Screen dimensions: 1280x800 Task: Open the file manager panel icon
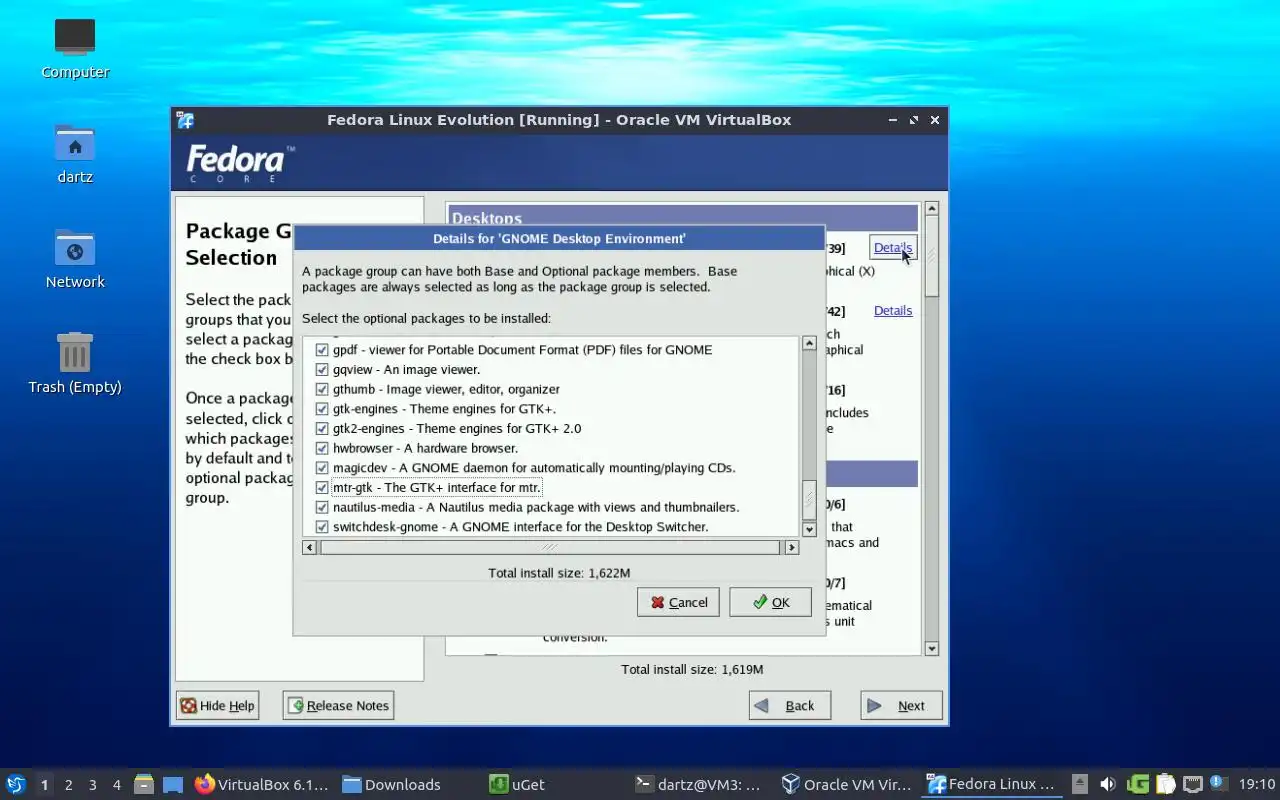click(143, 784)
